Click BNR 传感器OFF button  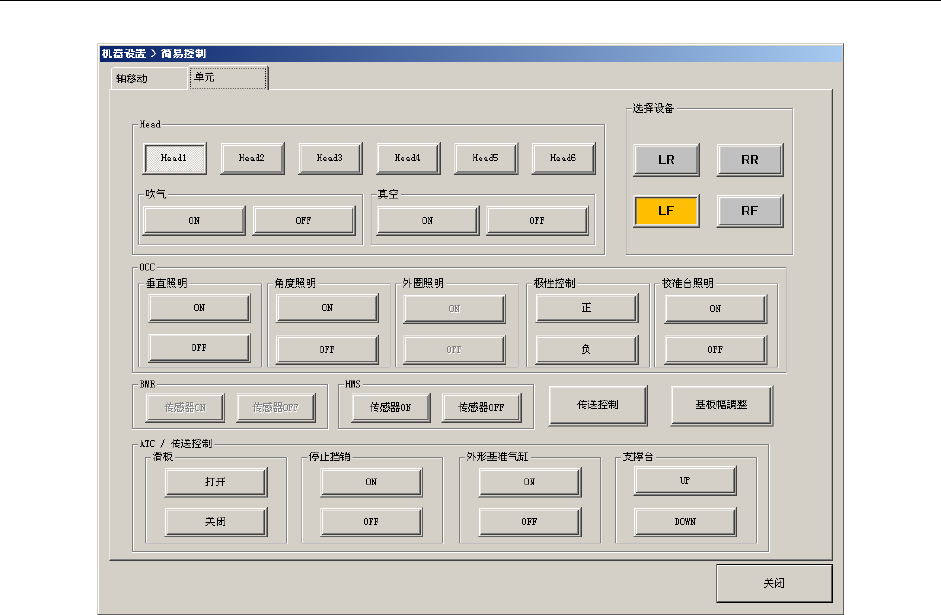tap(276, 408)
